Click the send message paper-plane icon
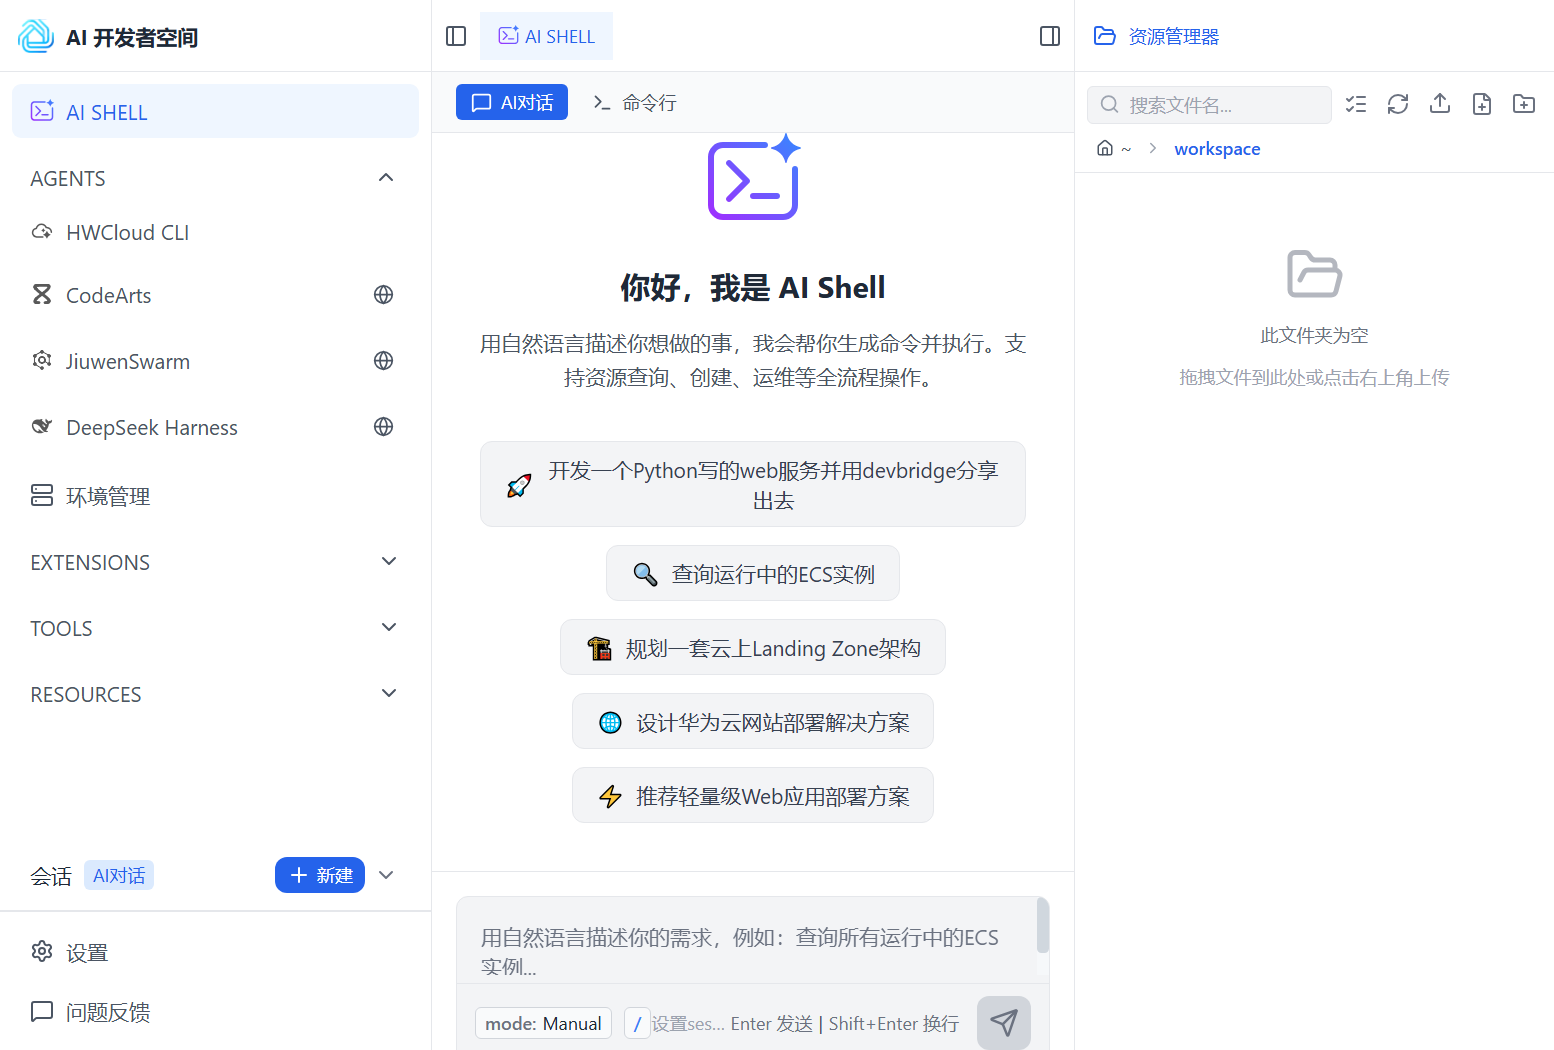Image resolution: width=1554 pixels, height=1050 pixels. tap(1004, 1022)
